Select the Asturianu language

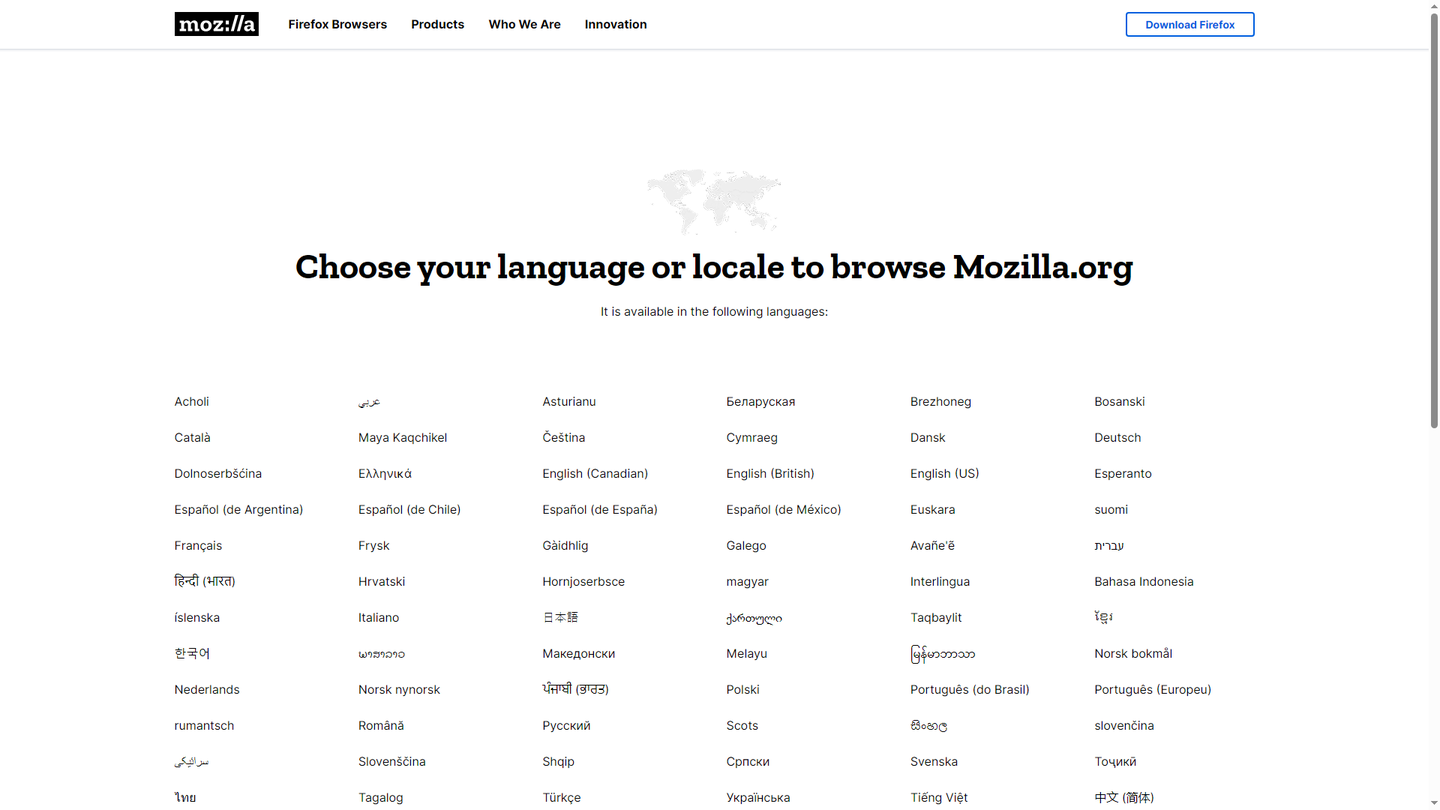coord(569,401)
